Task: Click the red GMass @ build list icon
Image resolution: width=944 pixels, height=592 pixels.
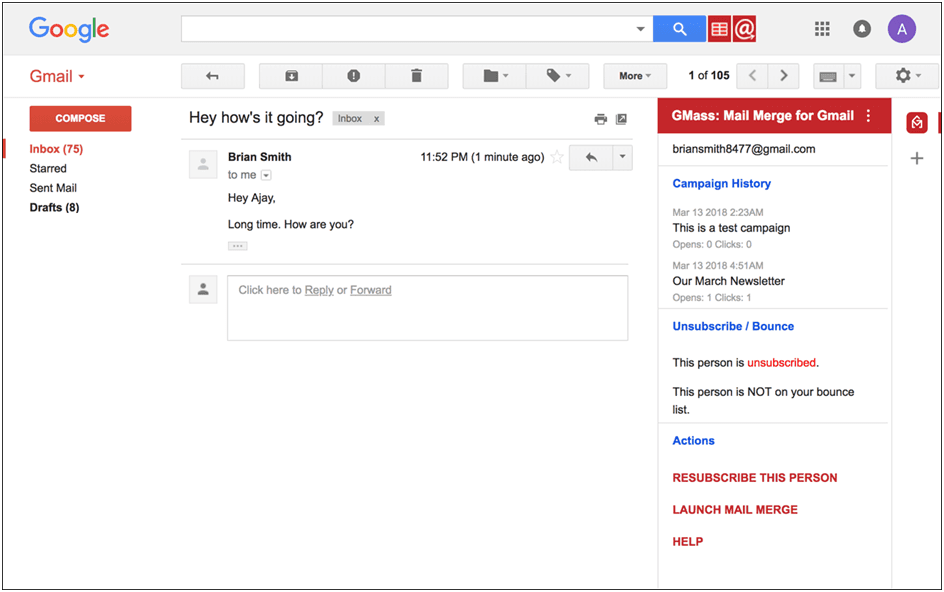Action: tap(744, 29)
